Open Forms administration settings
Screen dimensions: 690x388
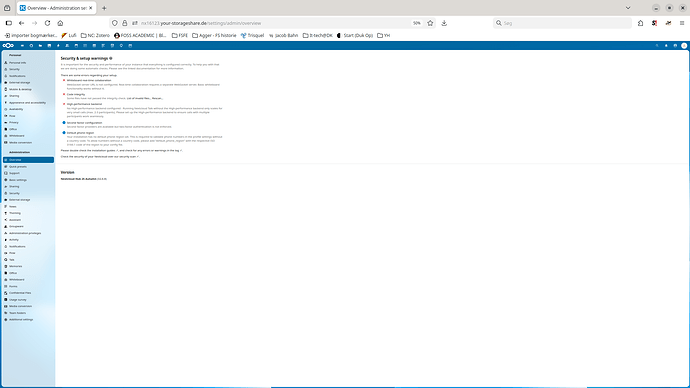click(x=28, y=286)
